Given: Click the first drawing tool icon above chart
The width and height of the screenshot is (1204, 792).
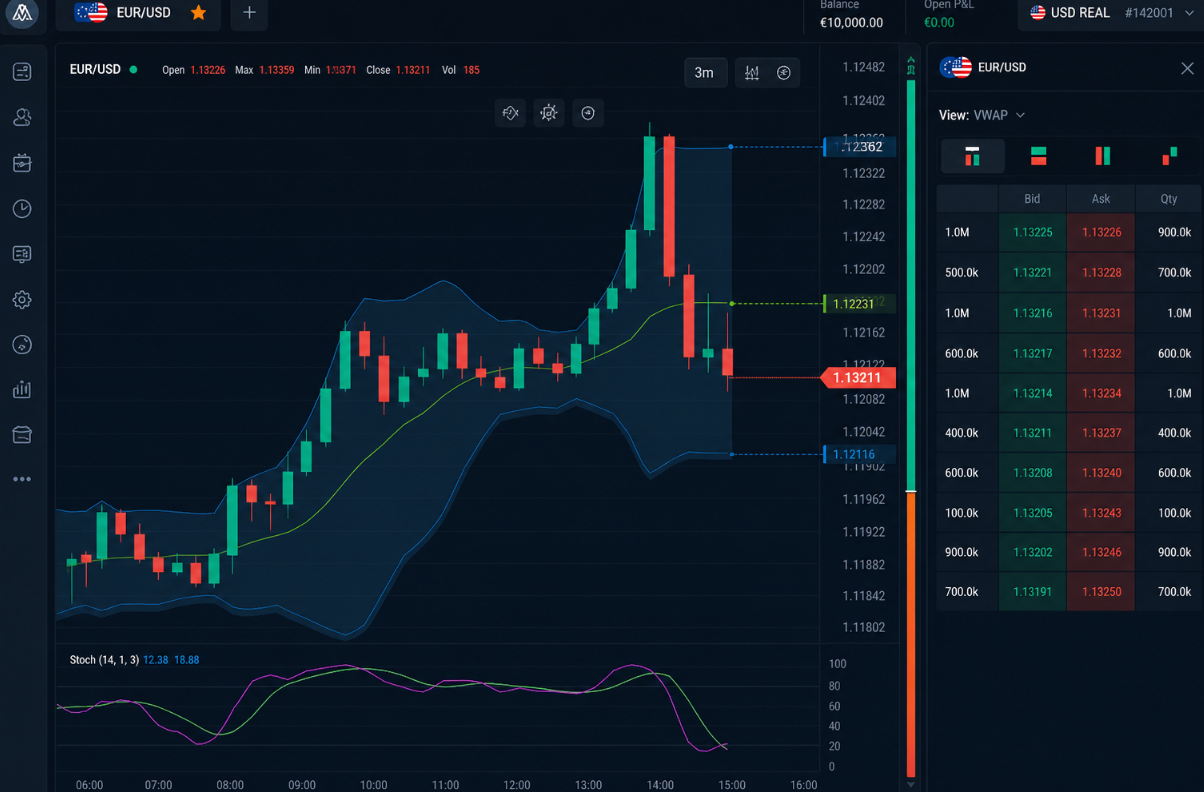Looking at the screenshot, I should coord(511,113).
